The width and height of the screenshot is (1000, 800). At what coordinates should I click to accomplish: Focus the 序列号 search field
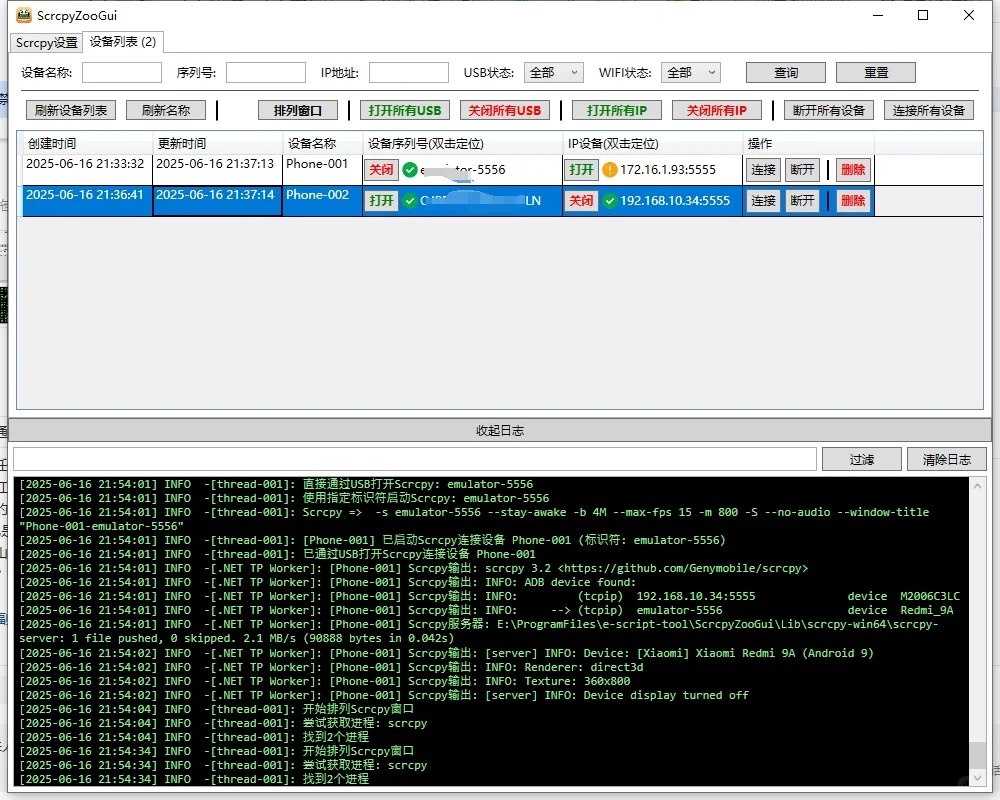[x=266, y=73]
